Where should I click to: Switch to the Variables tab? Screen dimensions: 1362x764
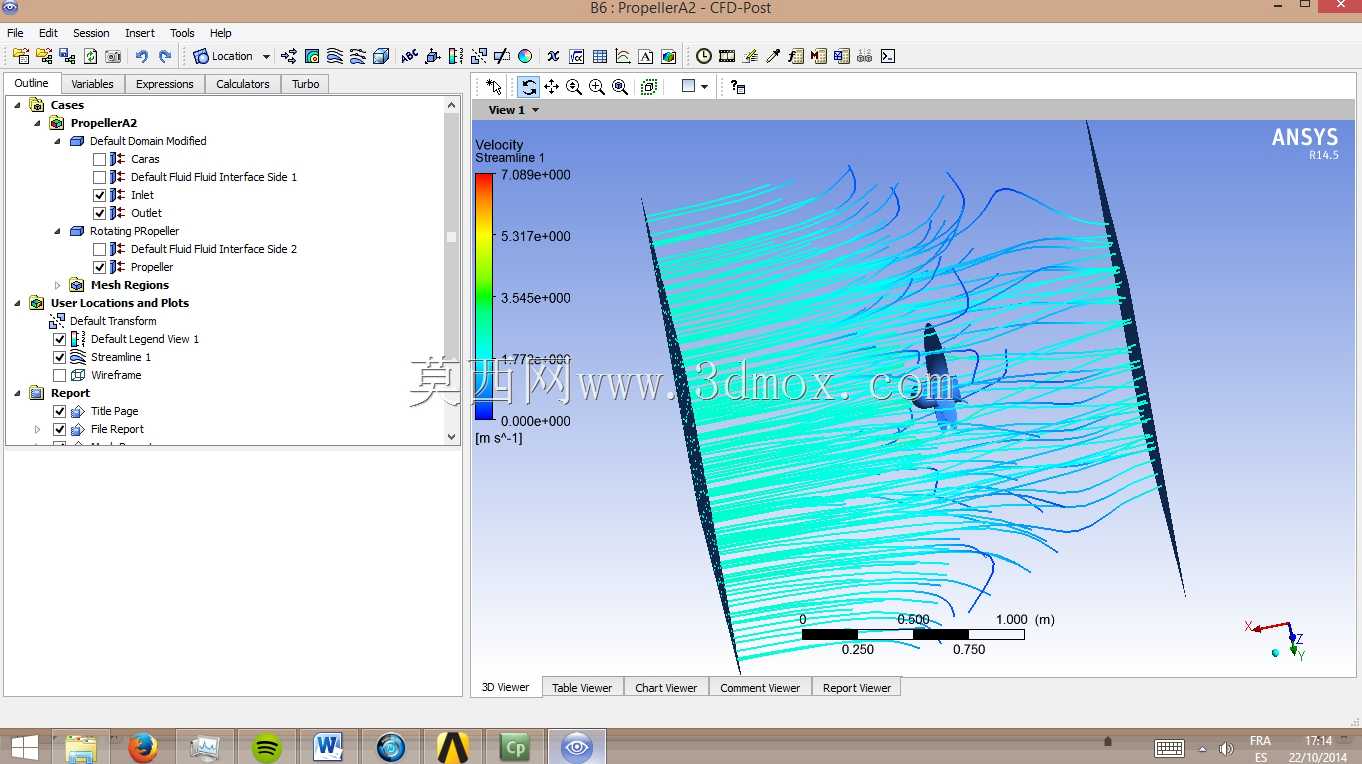[92, 84]
